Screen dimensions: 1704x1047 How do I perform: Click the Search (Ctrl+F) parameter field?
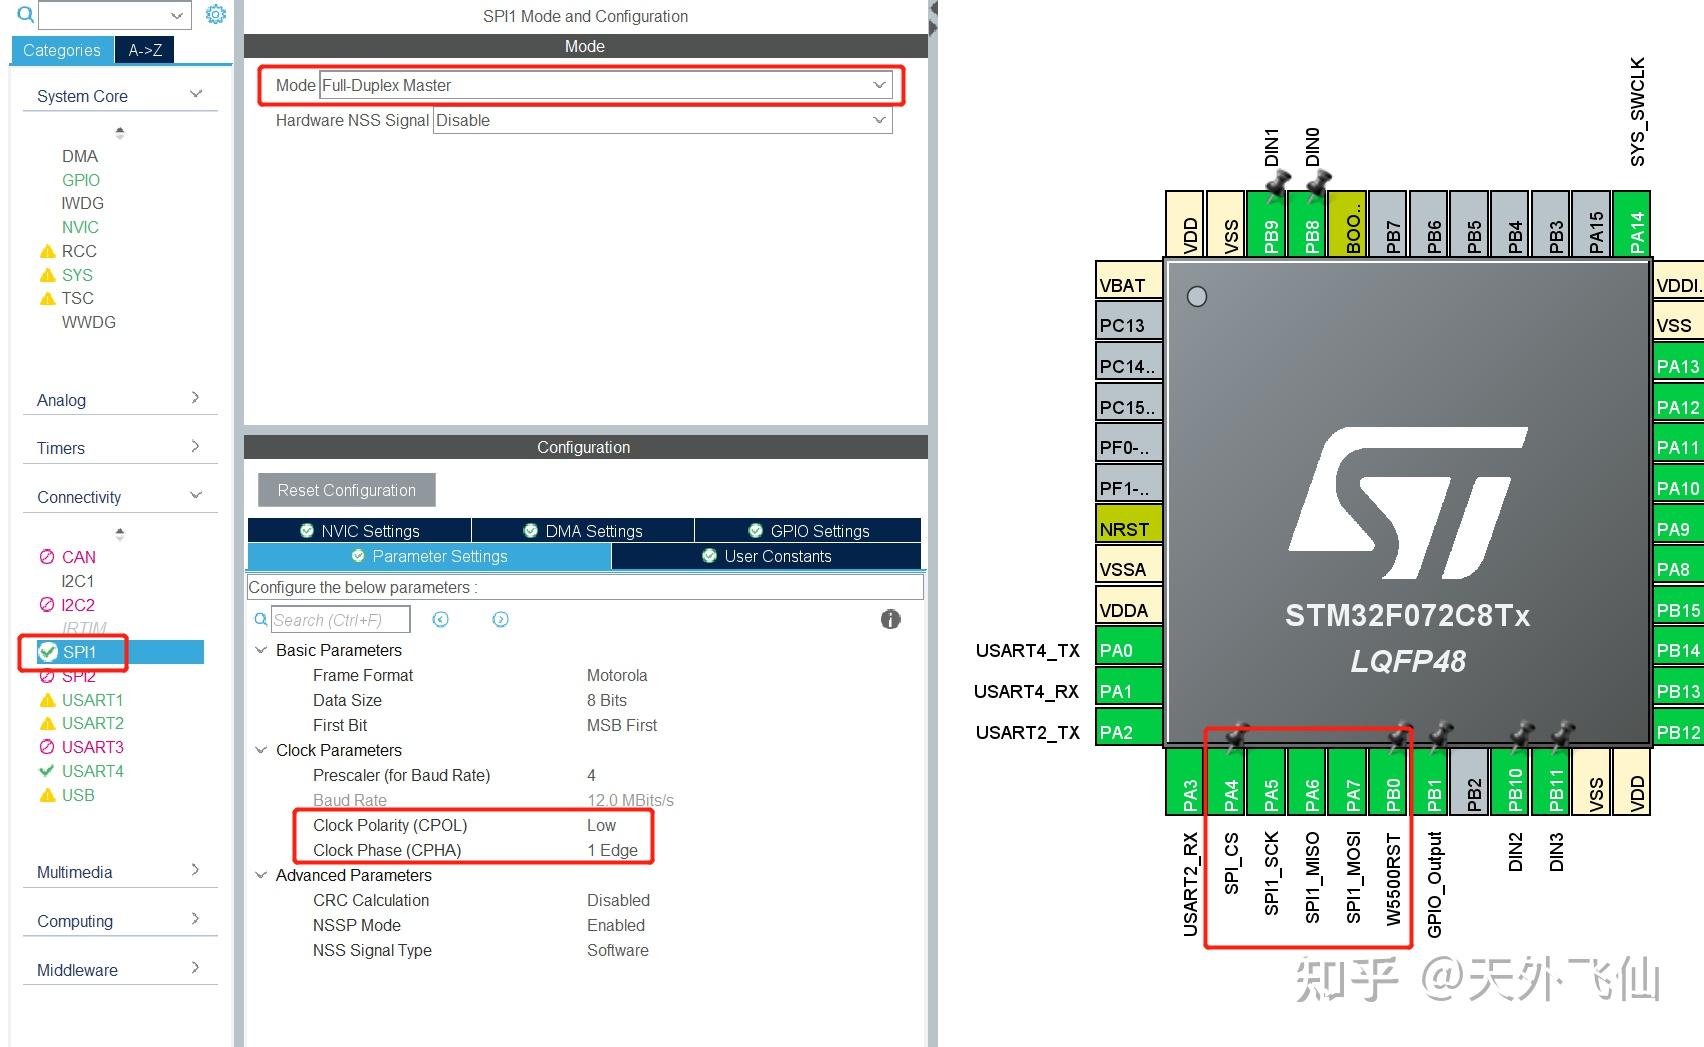[340, 619]
